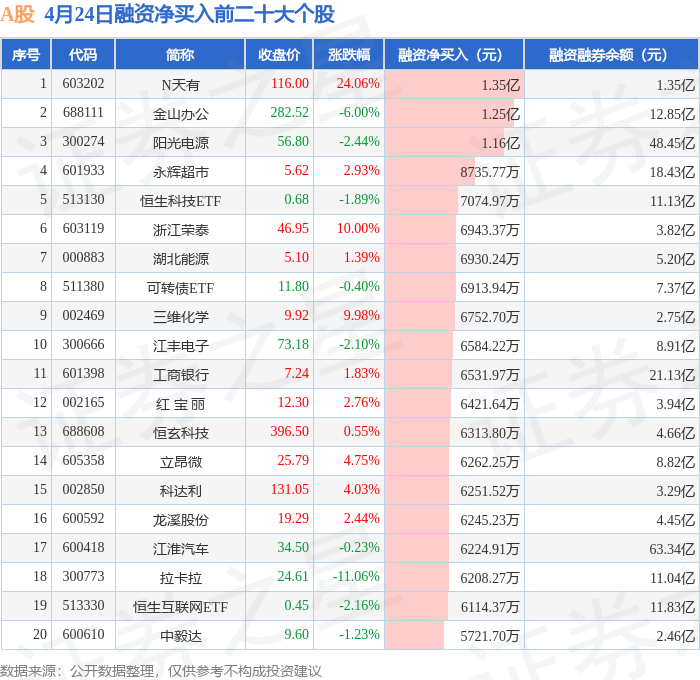Select stock name 中毅达

click(x=180, y=636)
